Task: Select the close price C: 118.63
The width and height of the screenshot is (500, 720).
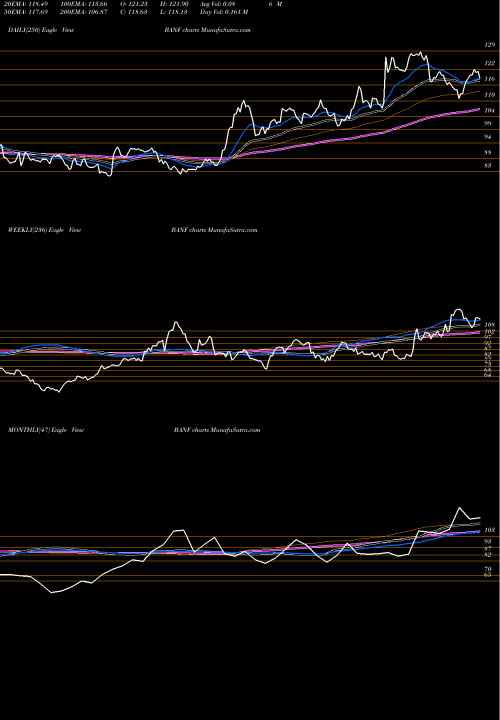Action: coord(134,12)
